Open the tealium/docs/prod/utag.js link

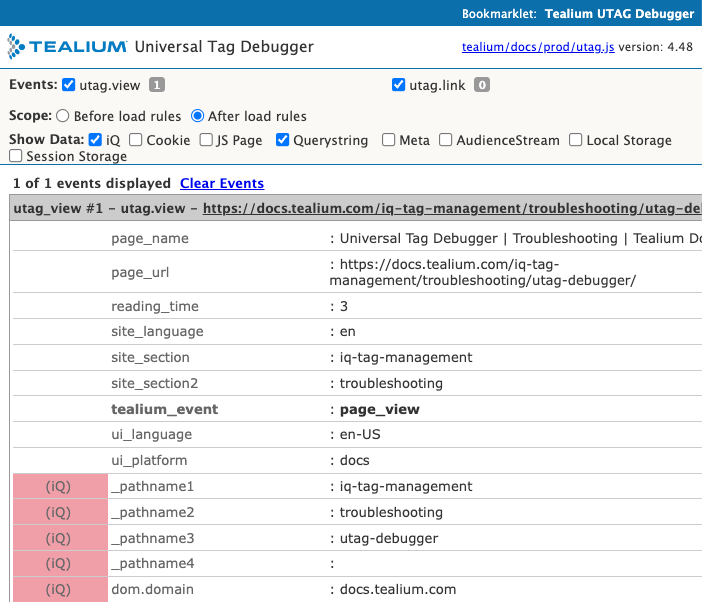[x=538, y=47]
